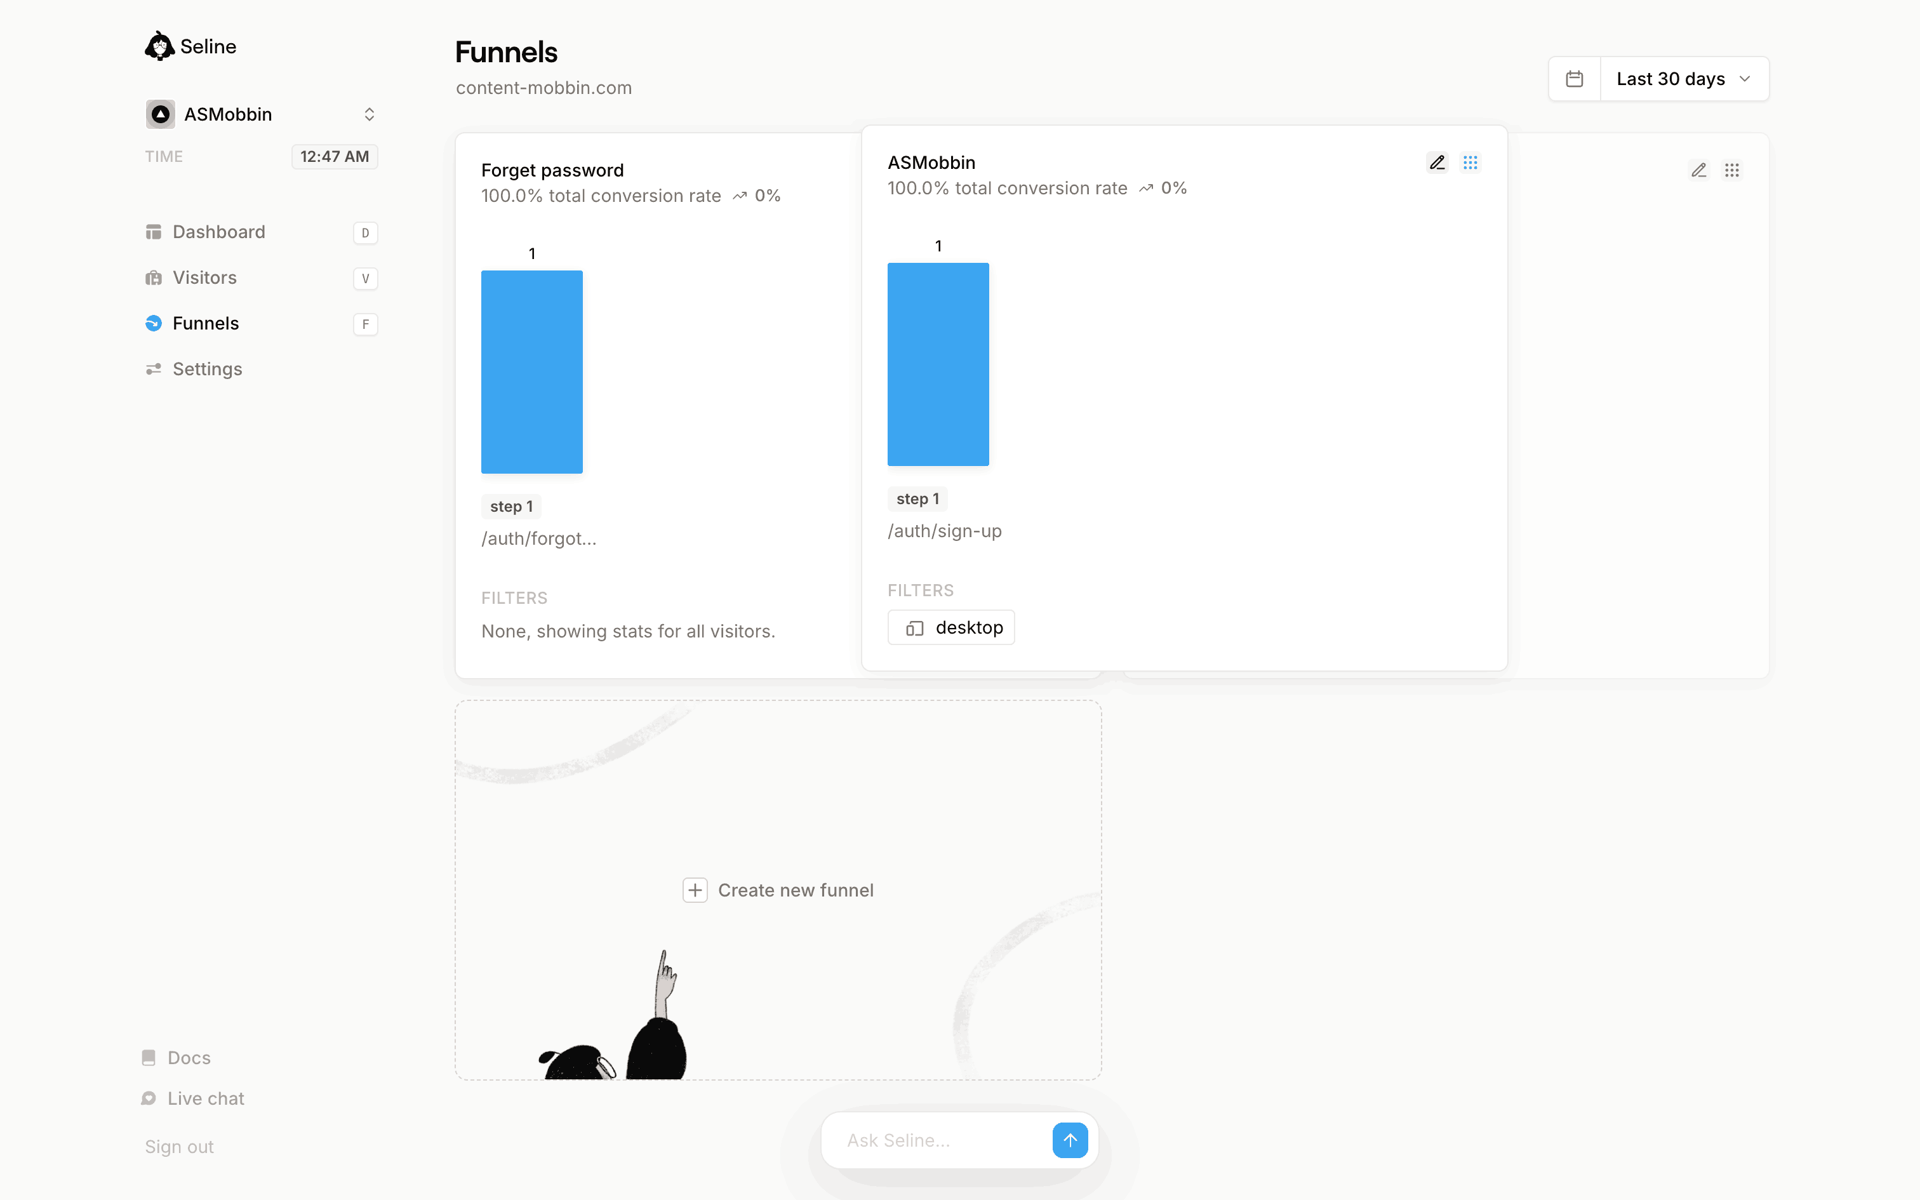This screenshot has height=1200, width=1920.
Task: Click the Settings sliders icon
Action: [153, 369]
